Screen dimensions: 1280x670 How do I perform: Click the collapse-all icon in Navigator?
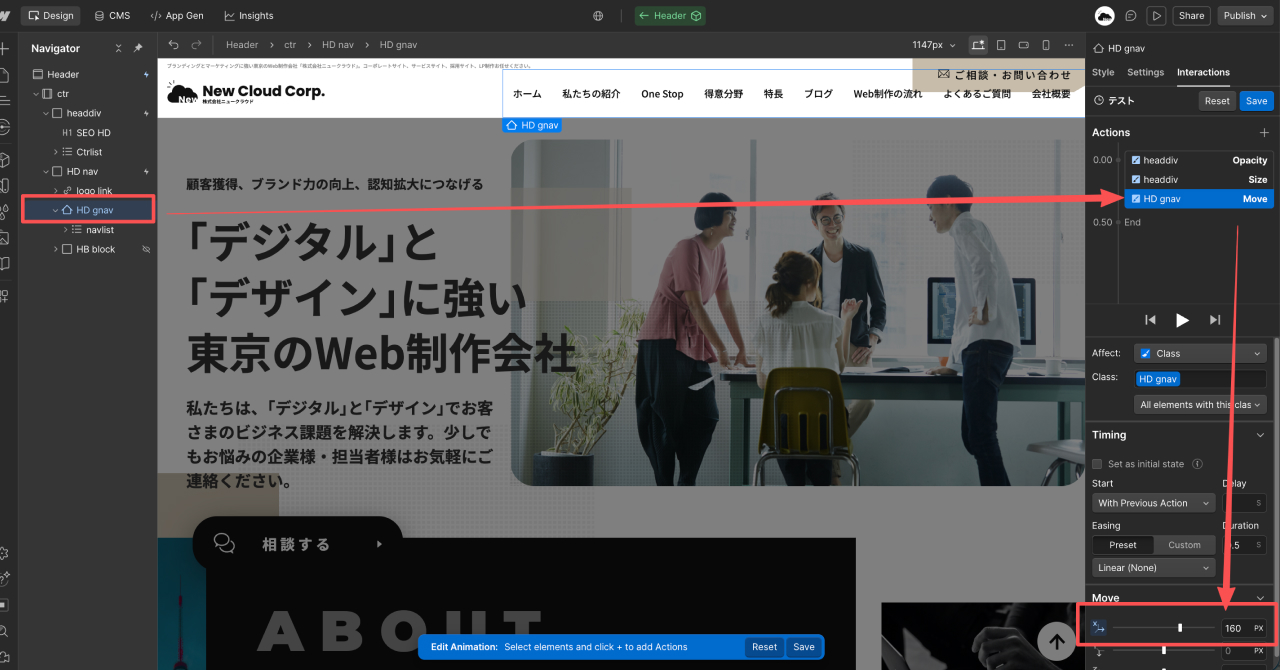(x=118, y=48)
